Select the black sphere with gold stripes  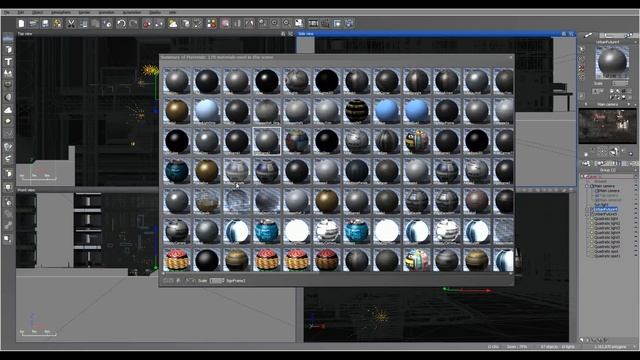[357, 111]
